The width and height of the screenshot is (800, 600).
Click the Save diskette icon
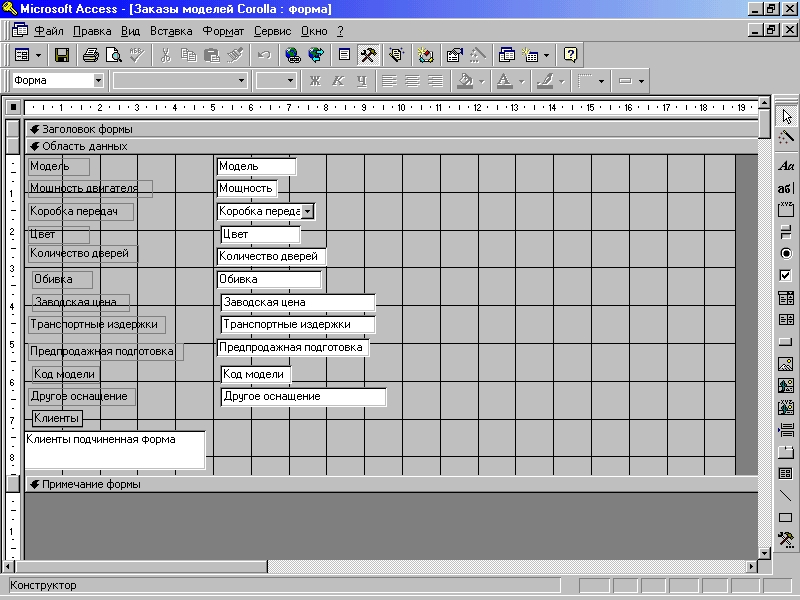(x=62, y=55)
